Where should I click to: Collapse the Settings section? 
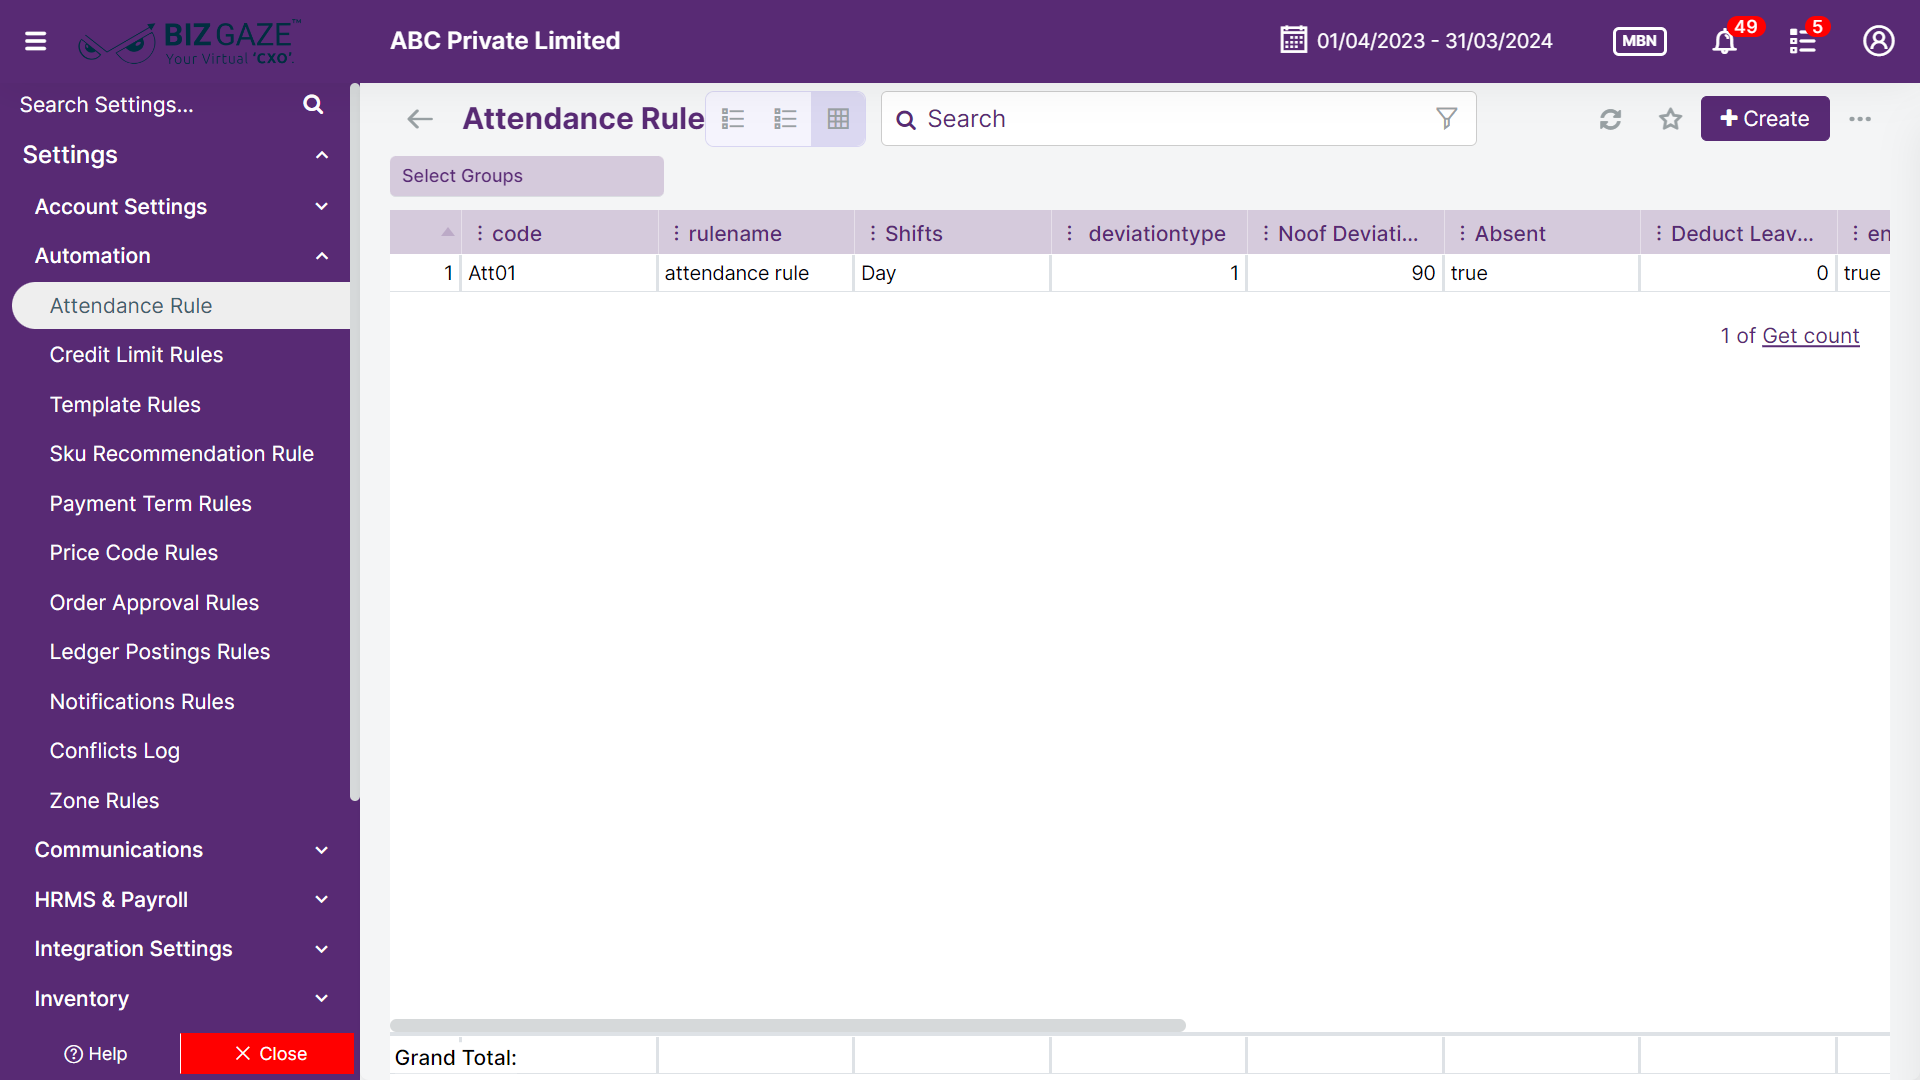[321, 155]
